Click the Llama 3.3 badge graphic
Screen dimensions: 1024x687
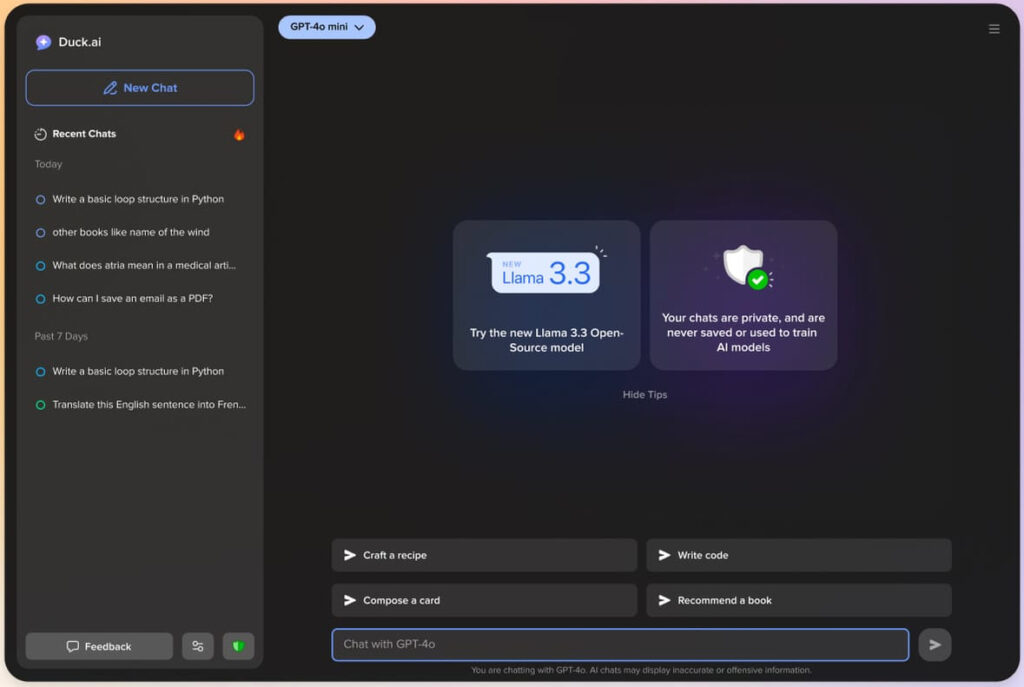(544, 272)
